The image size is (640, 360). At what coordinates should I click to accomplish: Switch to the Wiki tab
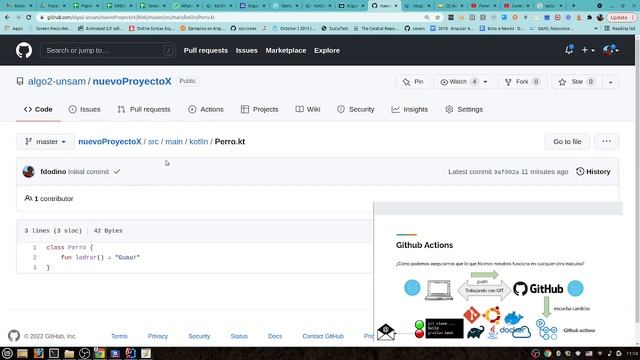[x=308, y=109]
